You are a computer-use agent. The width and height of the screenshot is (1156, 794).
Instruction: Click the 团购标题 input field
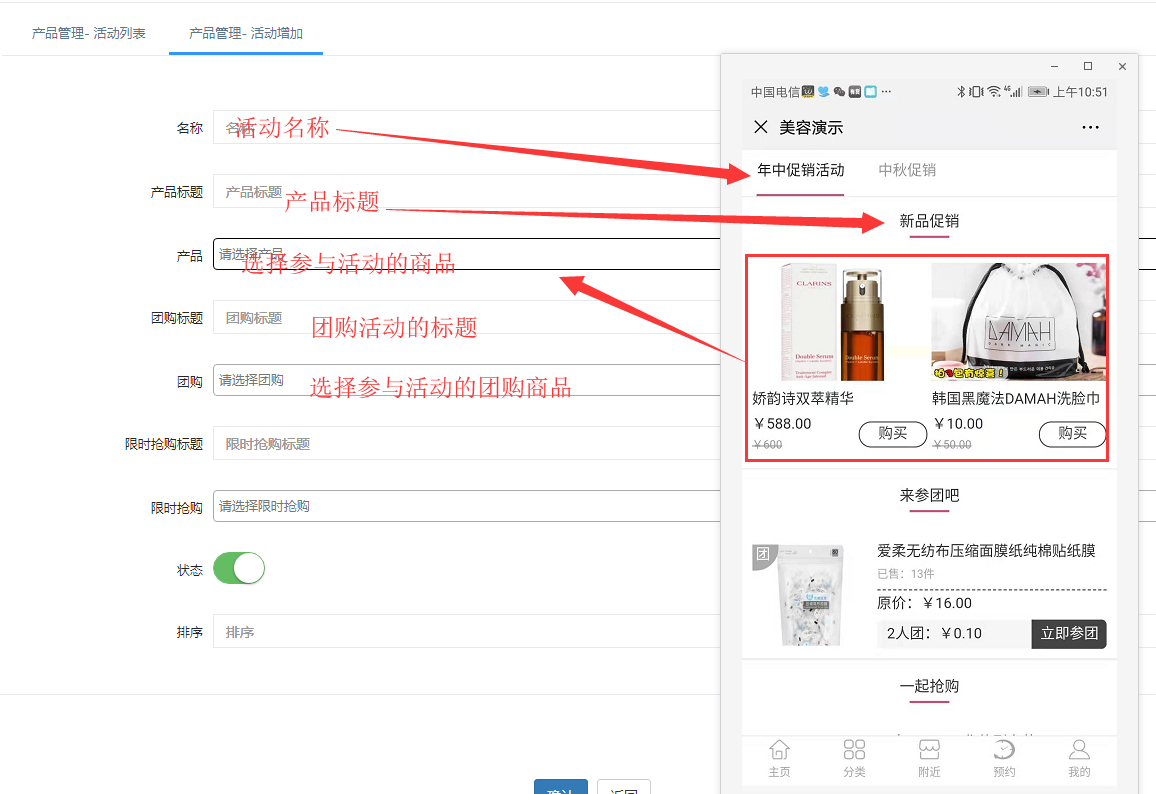pos(467,318)
